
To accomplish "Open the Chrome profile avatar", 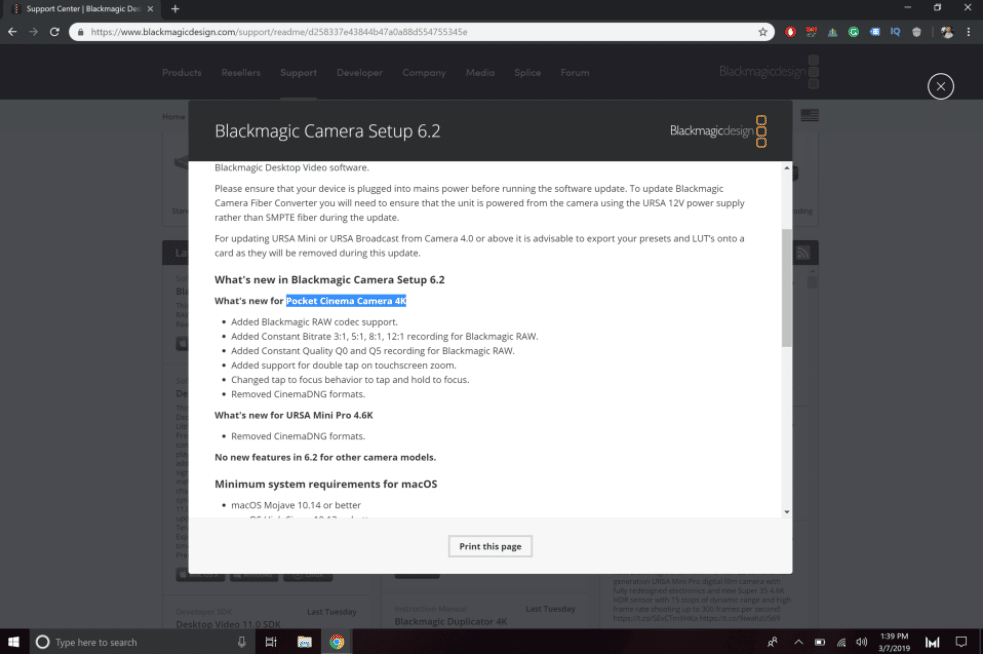I will [947, 32].
